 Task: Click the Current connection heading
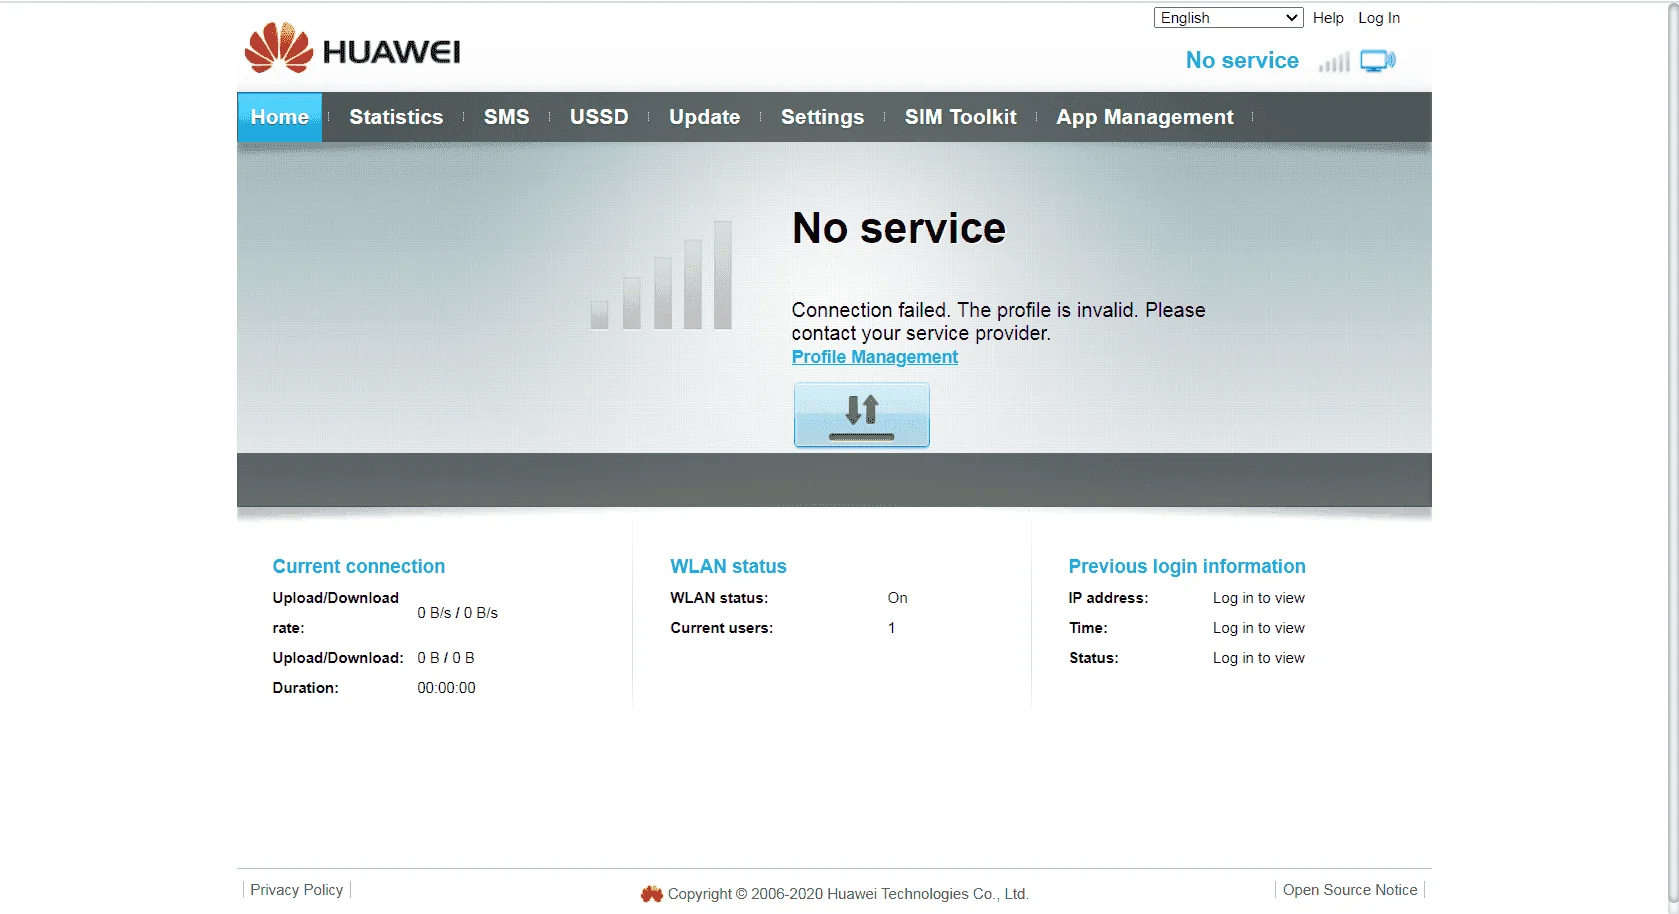coord(359,566)
